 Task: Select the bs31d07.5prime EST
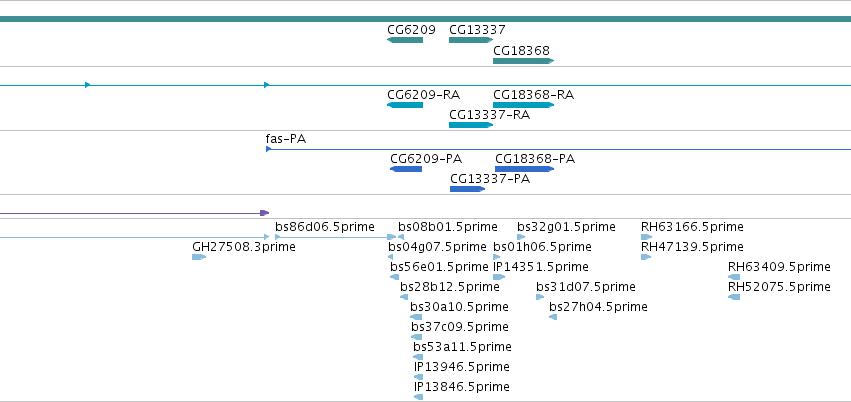pos(540,297)
